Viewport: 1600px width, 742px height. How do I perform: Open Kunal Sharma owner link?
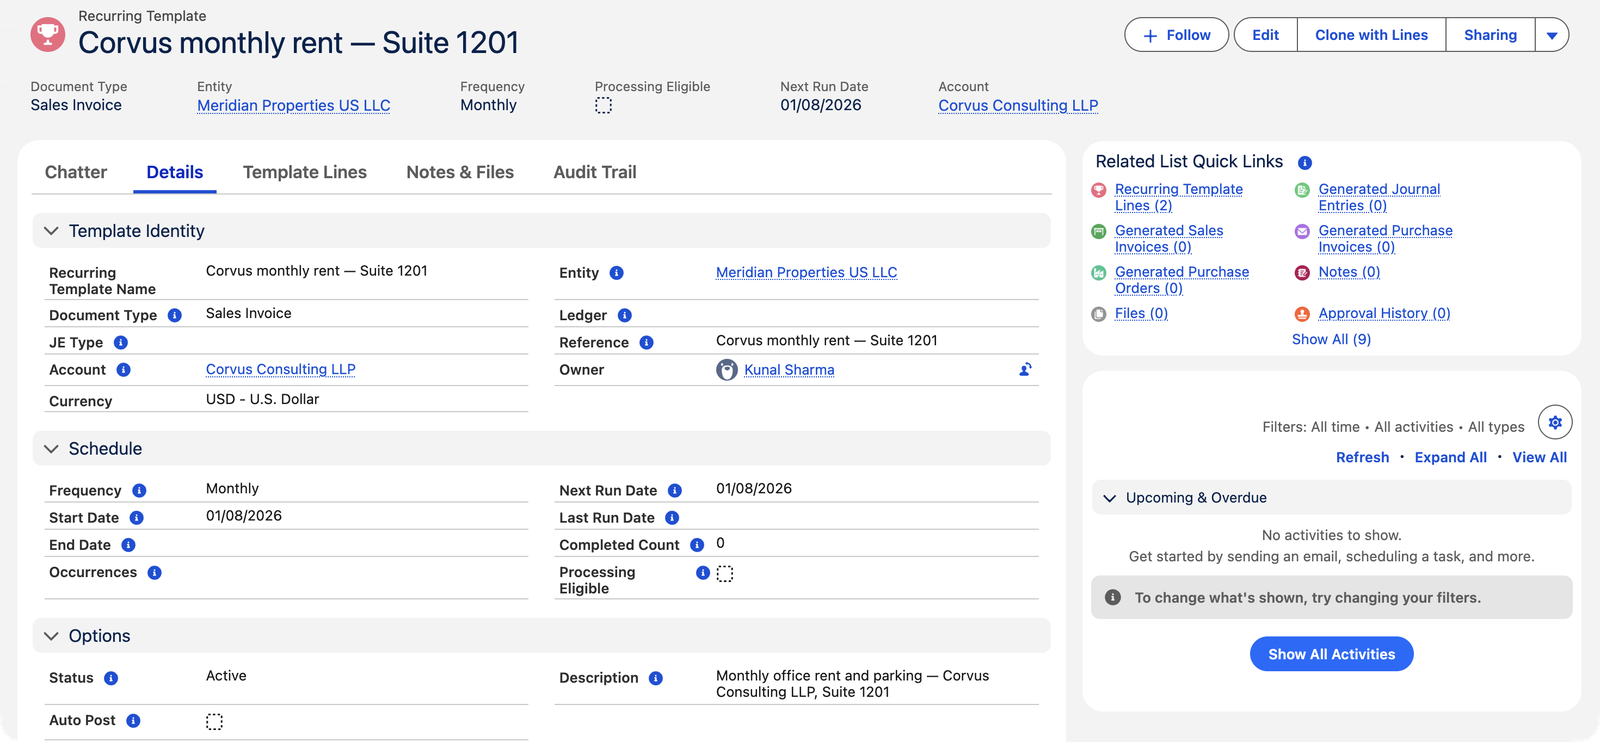789,370
